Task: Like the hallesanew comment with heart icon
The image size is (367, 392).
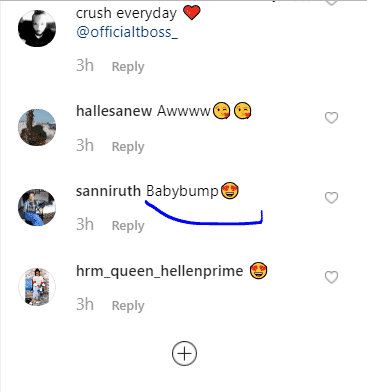Action: click(331, 118)
